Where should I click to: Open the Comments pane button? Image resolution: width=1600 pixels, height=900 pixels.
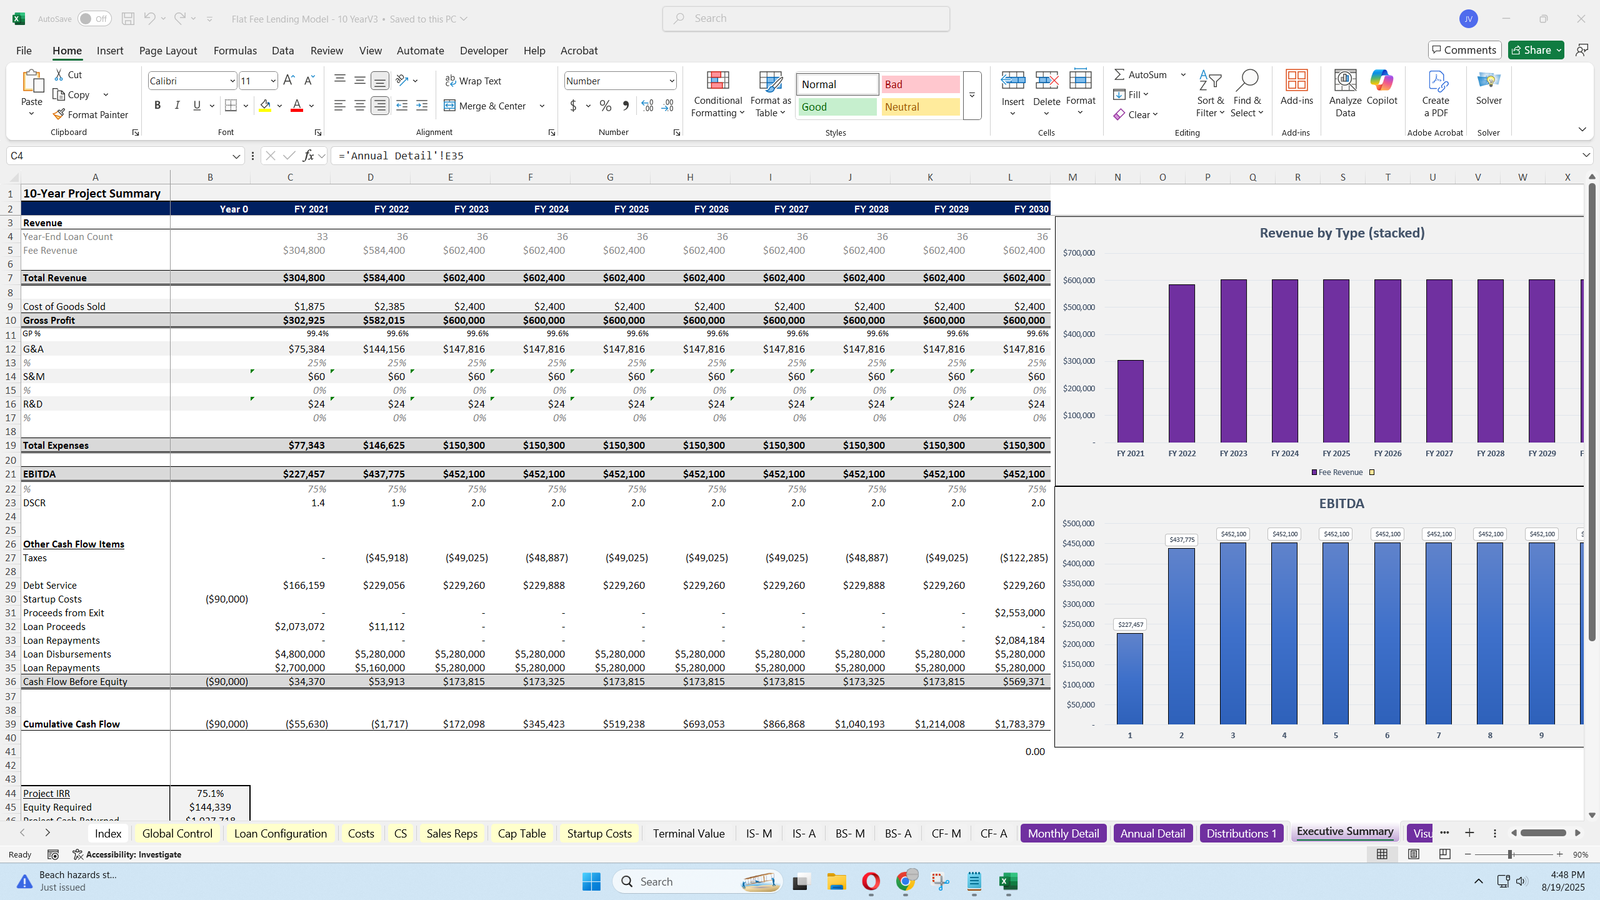(x=1463, y=50)
